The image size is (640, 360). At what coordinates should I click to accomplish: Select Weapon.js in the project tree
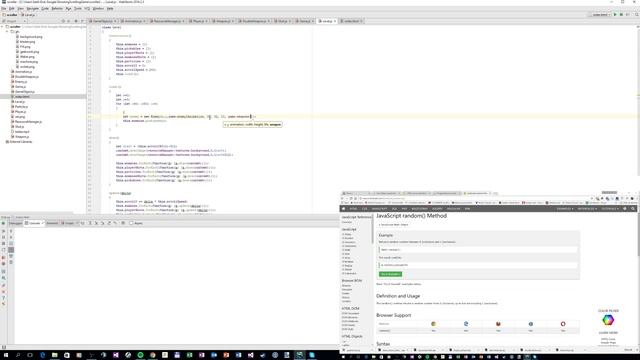pos(22,137)
